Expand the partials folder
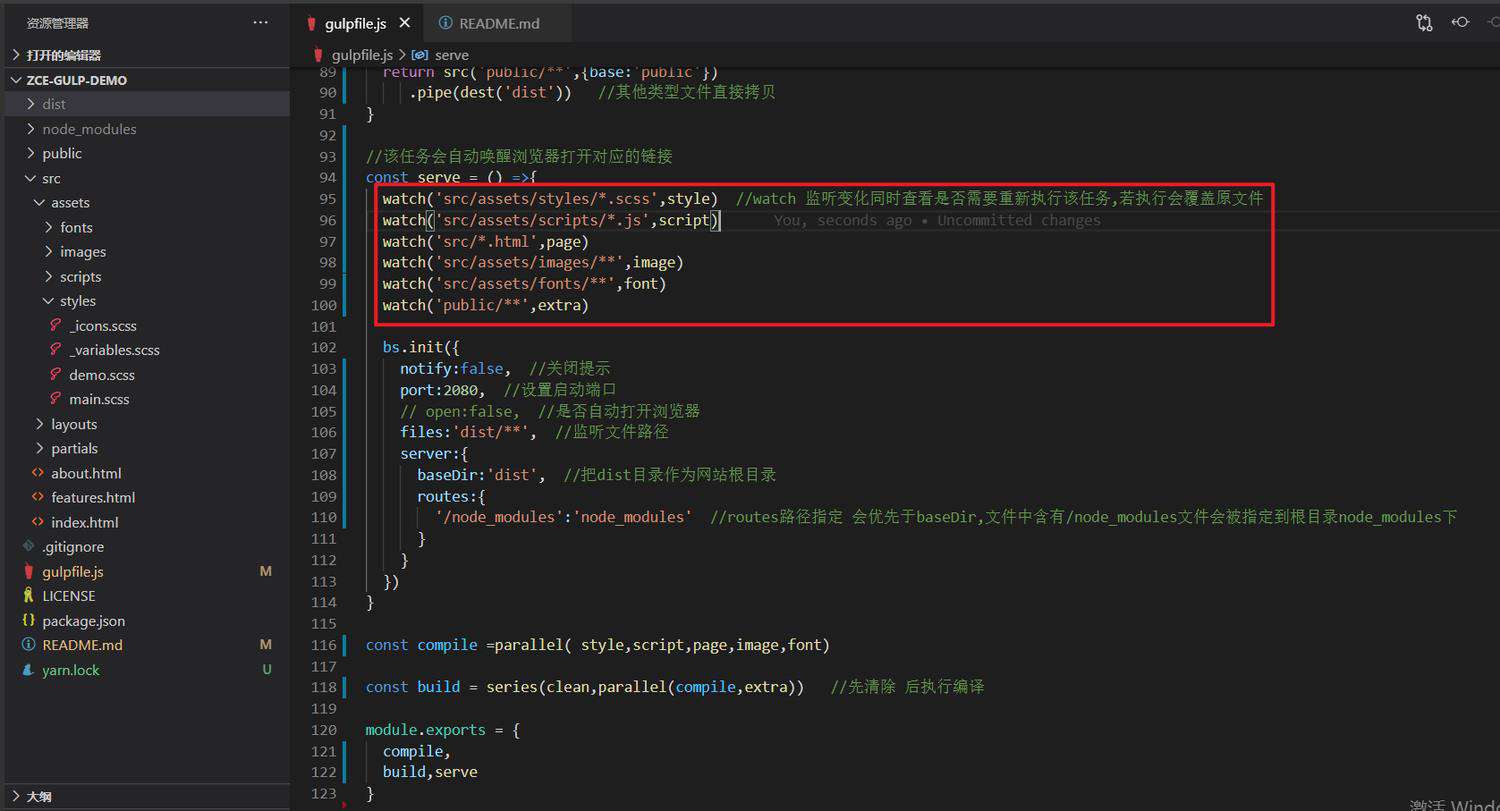The width and height of the screenshot is (1500, 811). click(x=147, y=448)
